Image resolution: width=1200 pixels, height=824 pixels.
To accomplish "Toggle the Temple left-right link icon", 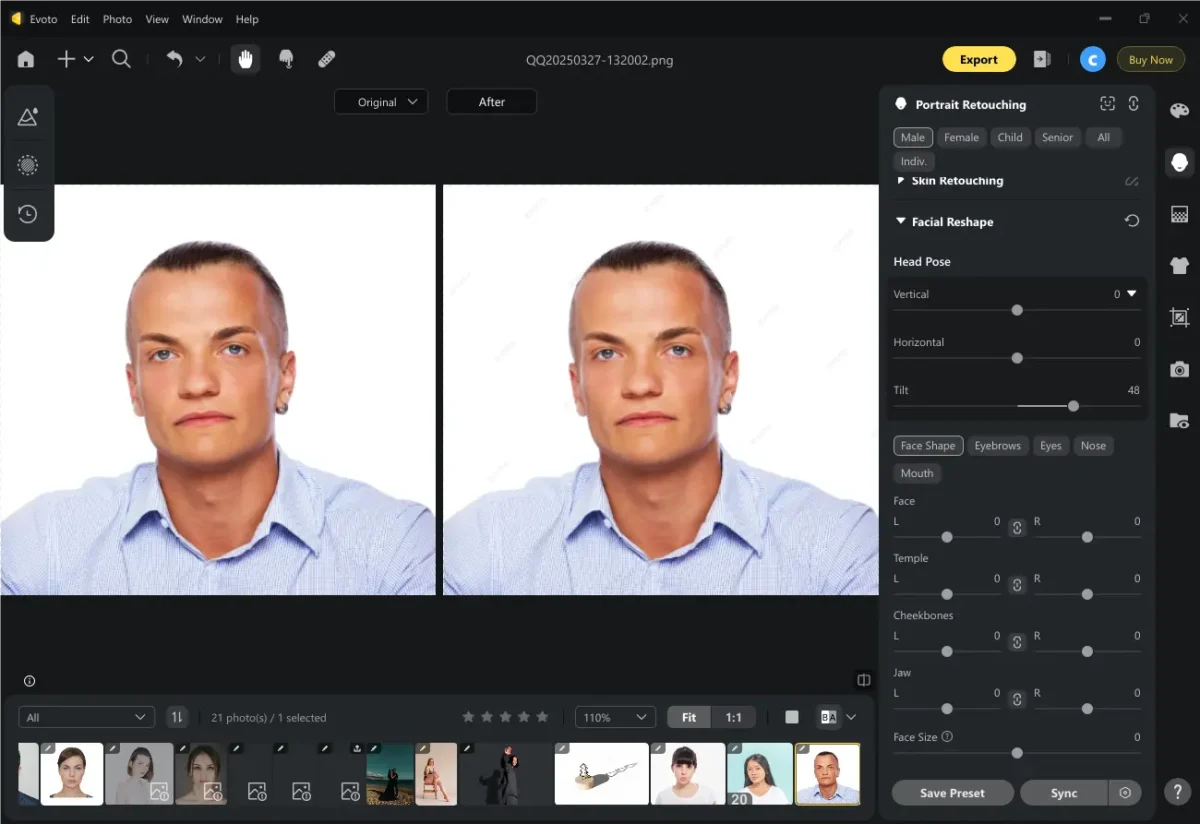I will (x=1017, y=585).
